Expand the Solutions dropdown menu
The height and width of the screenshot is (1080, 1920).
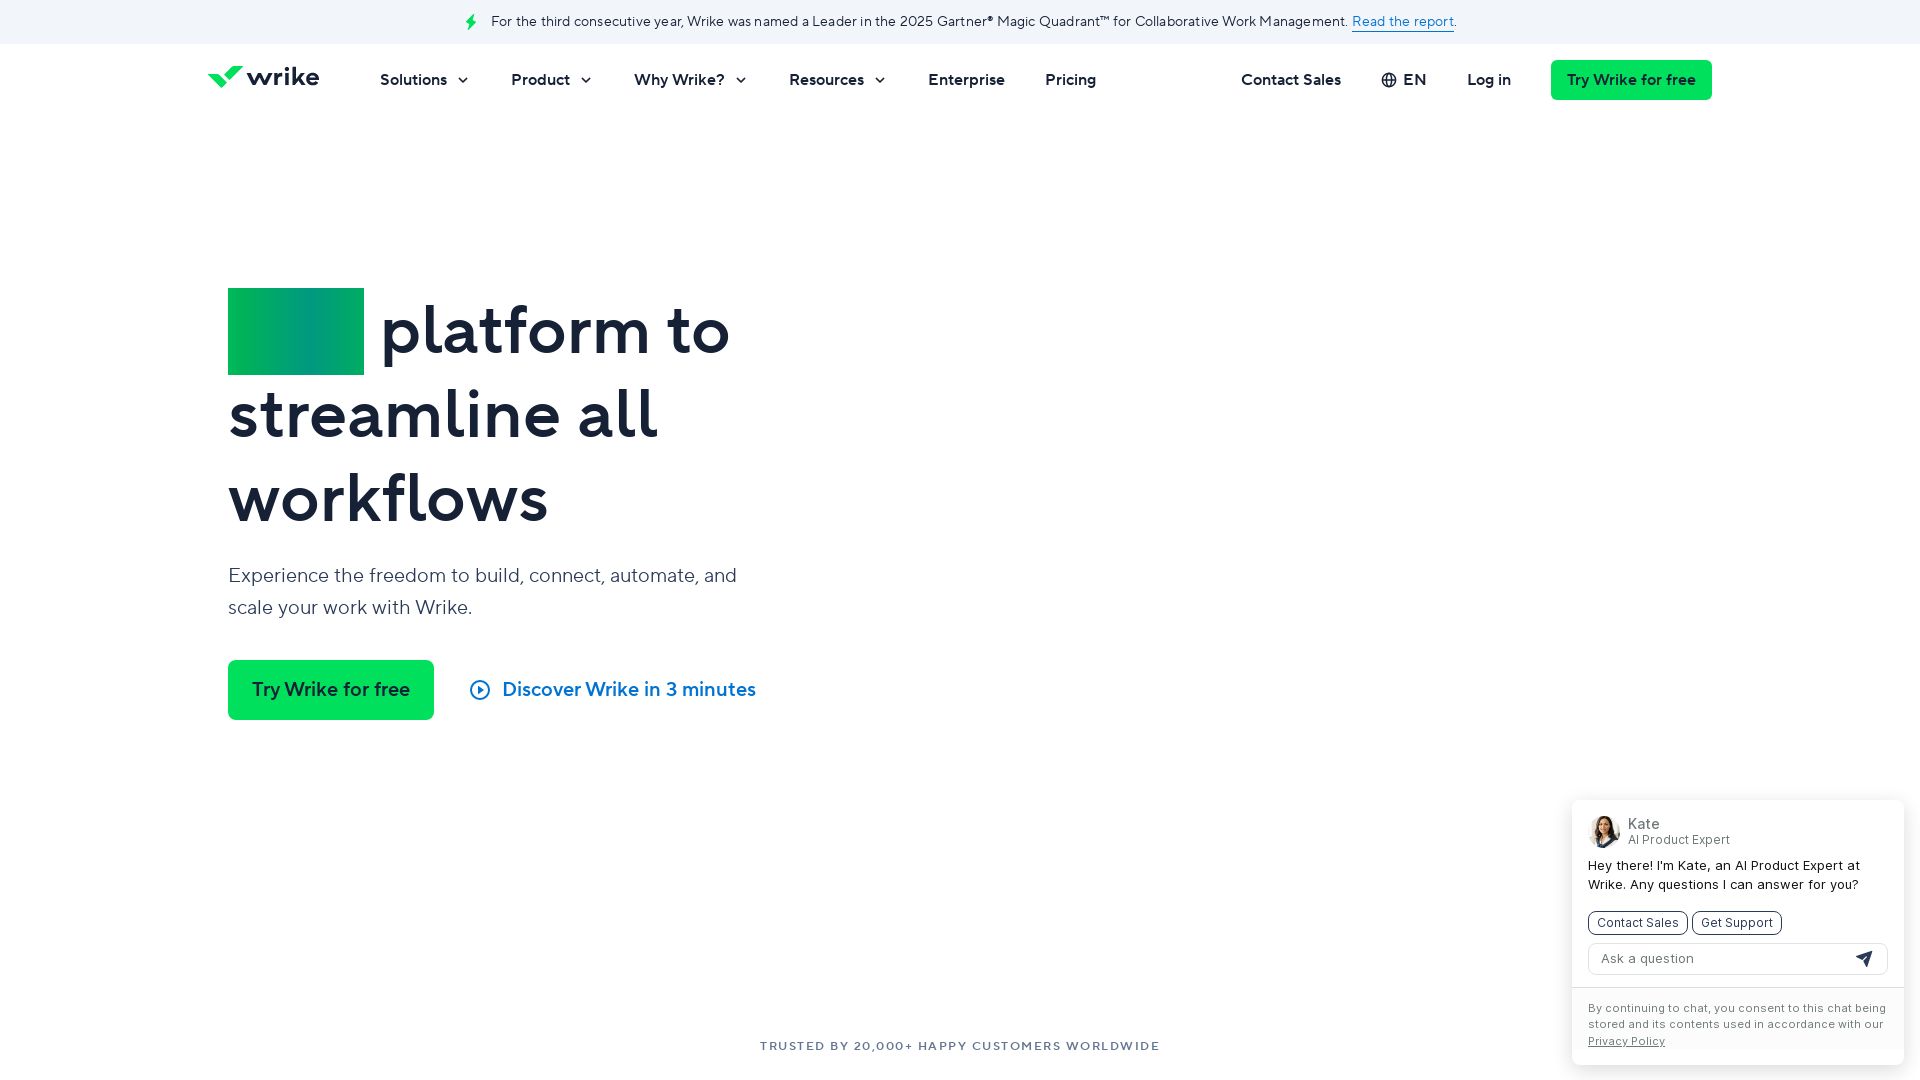coord(424,80)
